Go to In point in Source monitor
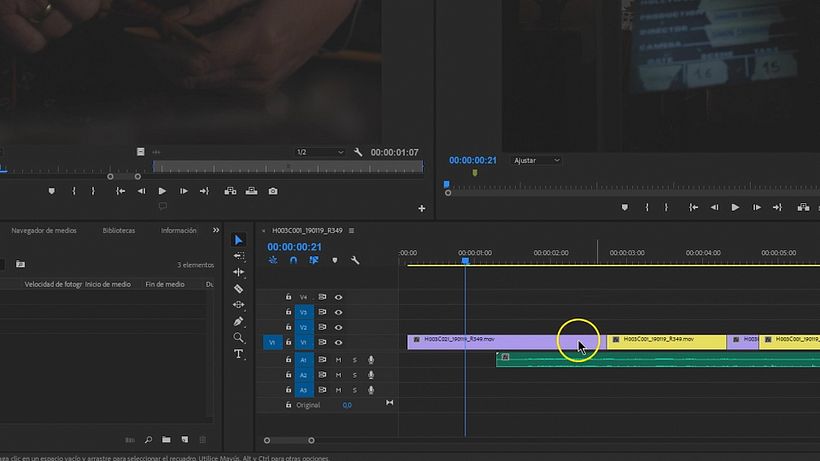 120,191
